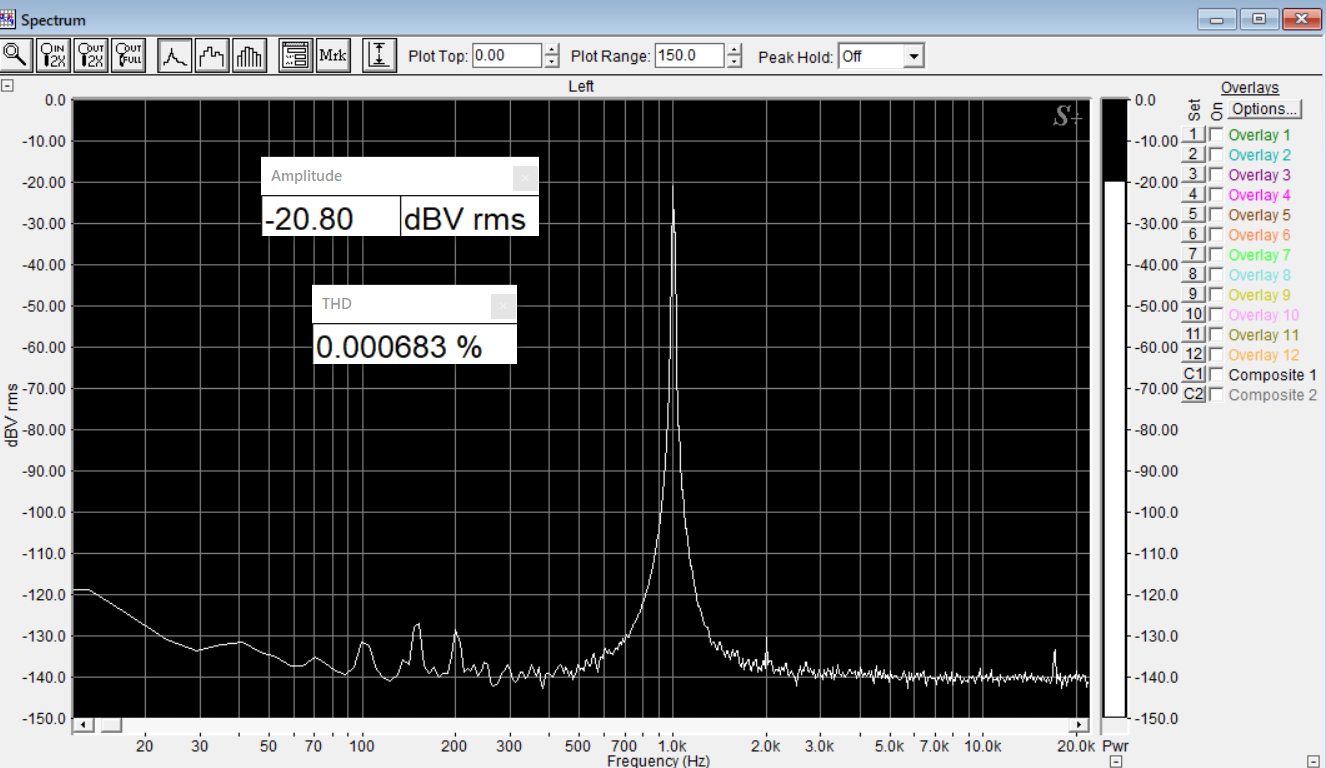The width and height of the screenshot is (1326, 768).
Task: Click Set button 8 for Overlay 8
Action: (1193, 275)
